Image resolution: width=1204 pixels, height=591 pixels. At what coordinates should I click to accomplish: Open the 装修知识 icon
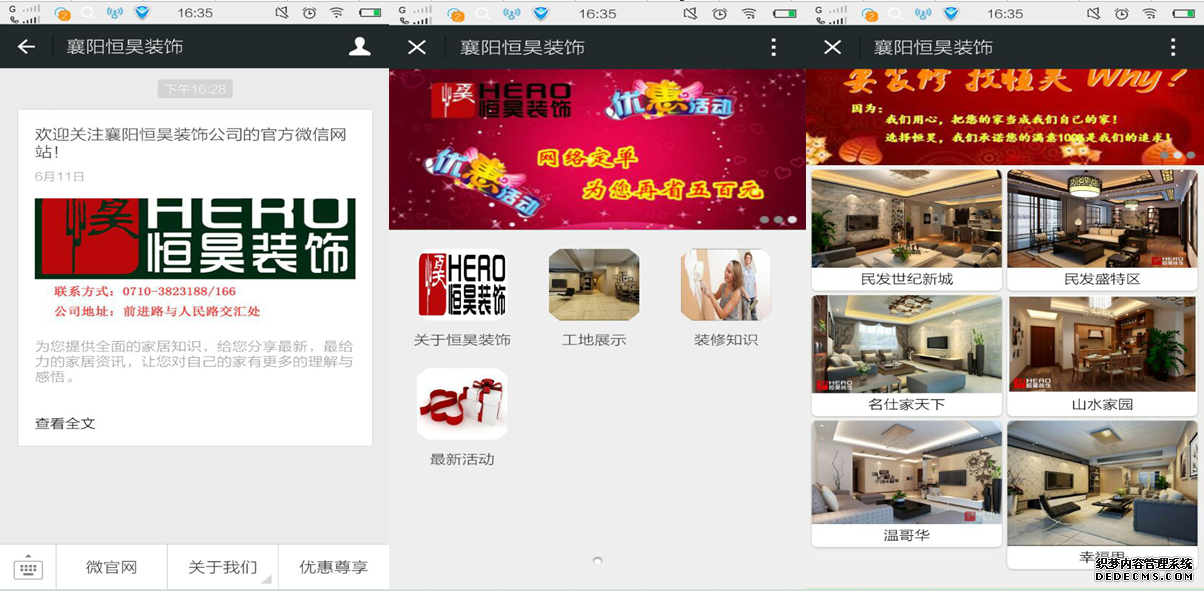[x=726, y=284]
